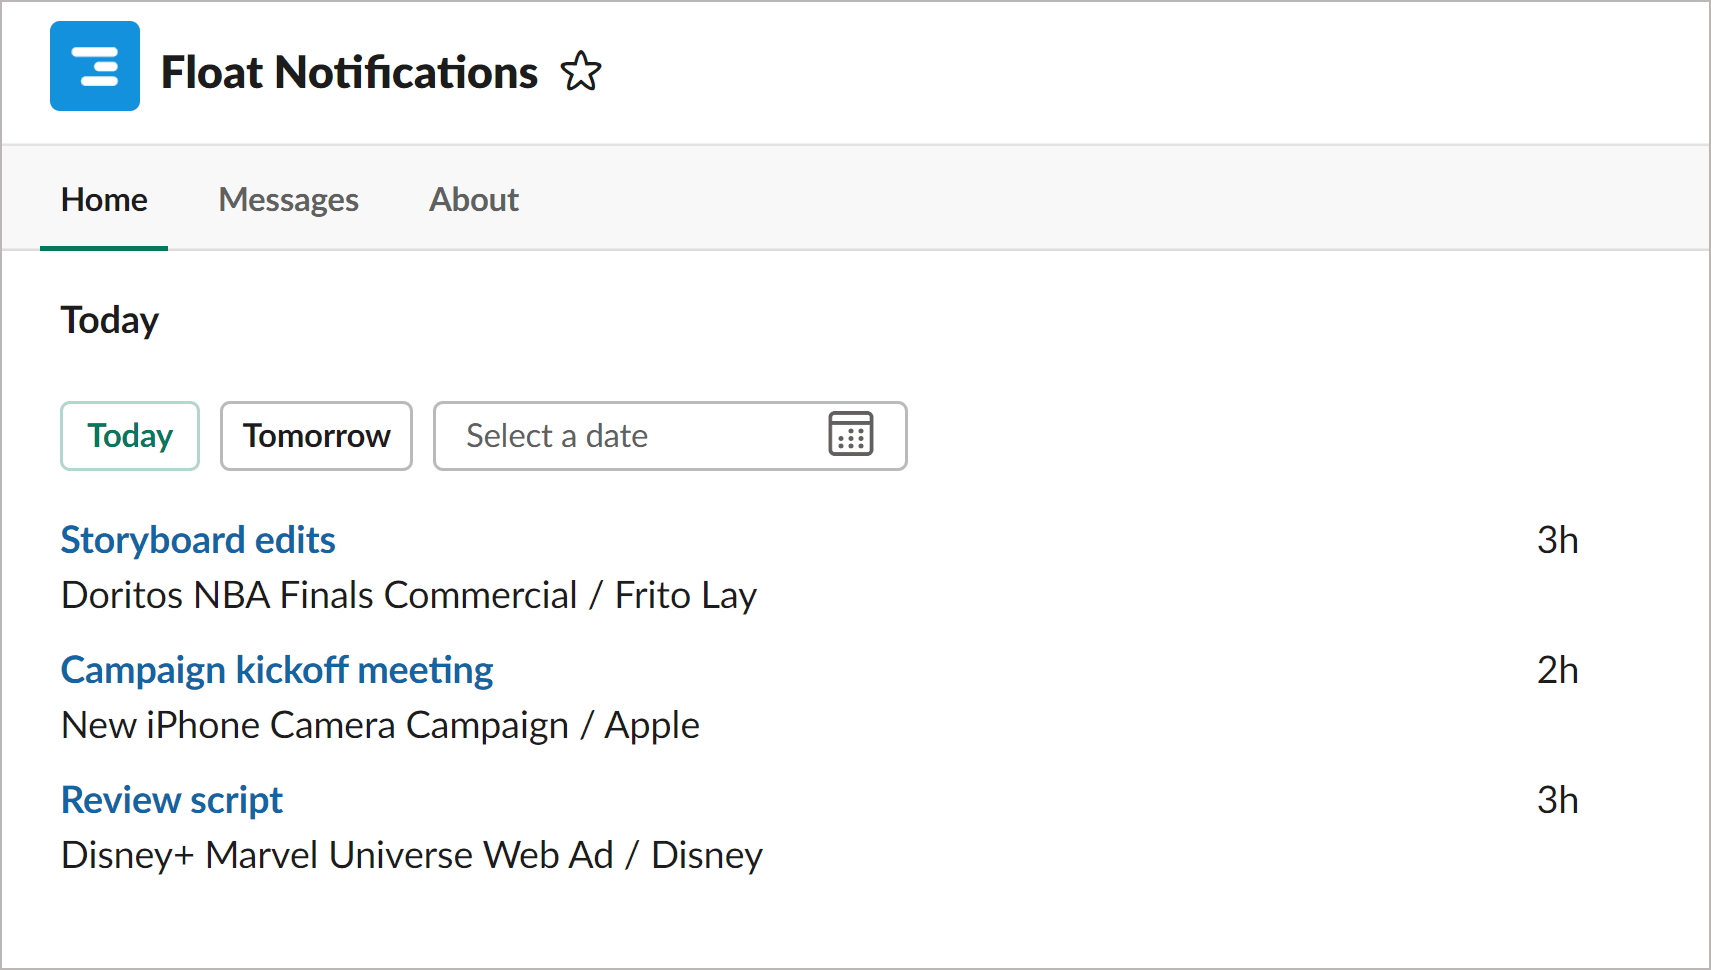Image resolution: width=1711 pixels, height=970 pixels.
Task: Star the Float Notifications app
Action: [580, 72]
